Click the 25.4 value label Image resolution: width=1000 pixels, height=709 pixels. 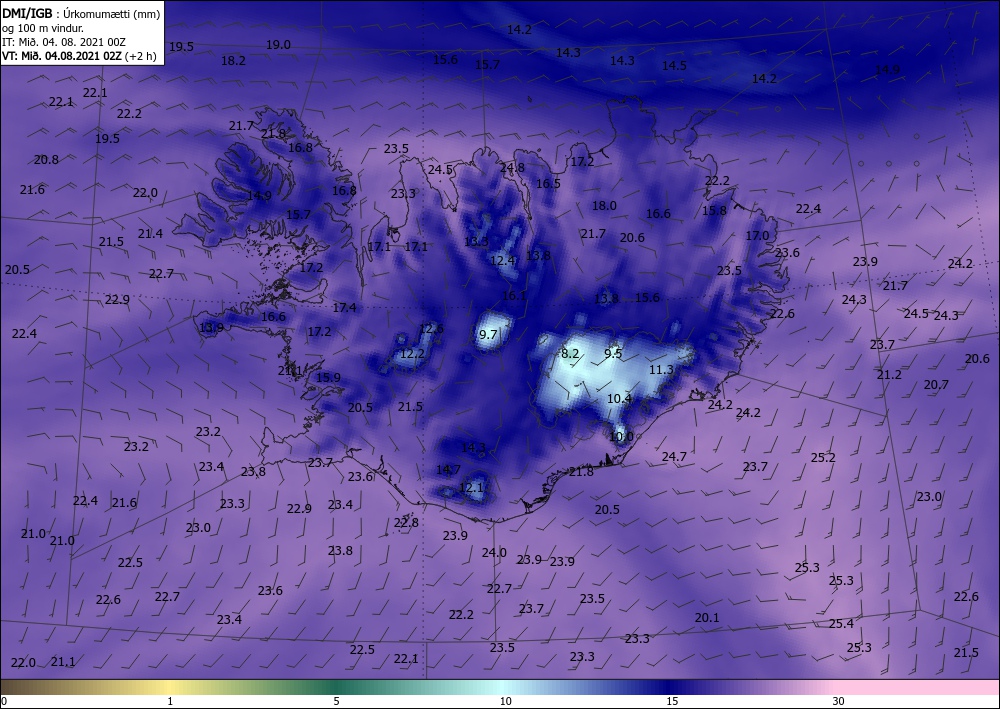[841, 623]
